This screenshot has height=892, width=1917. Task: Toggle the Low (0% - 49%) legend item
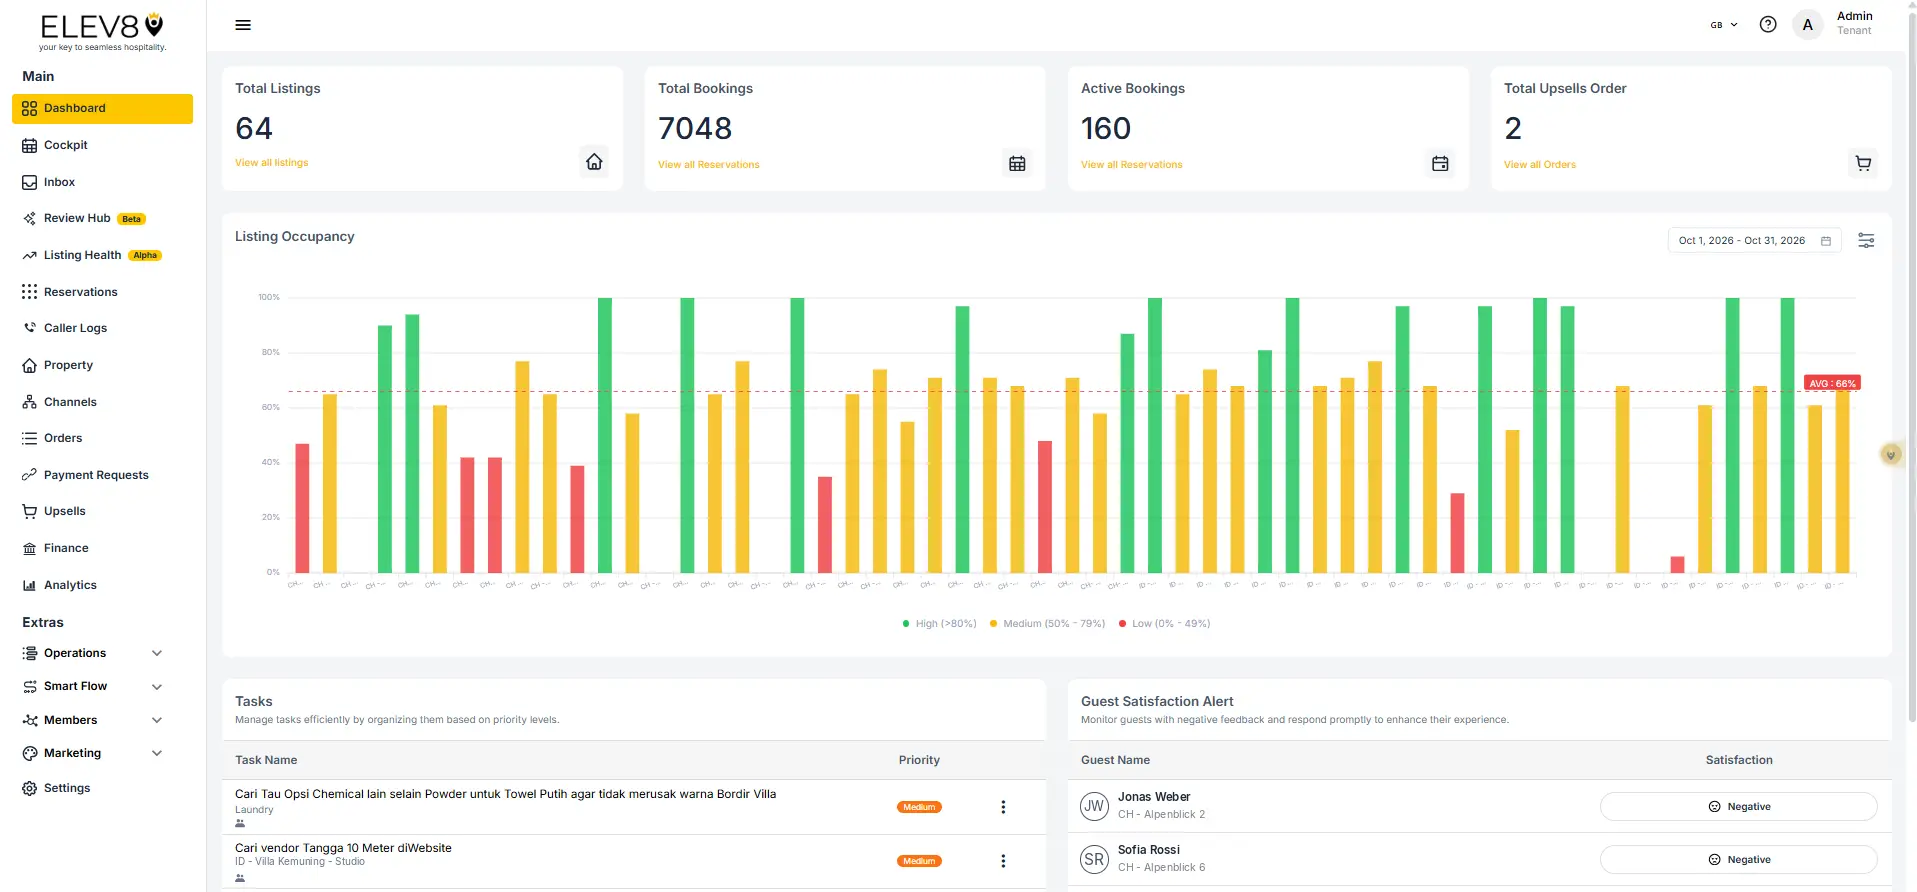coord(1164,624)
